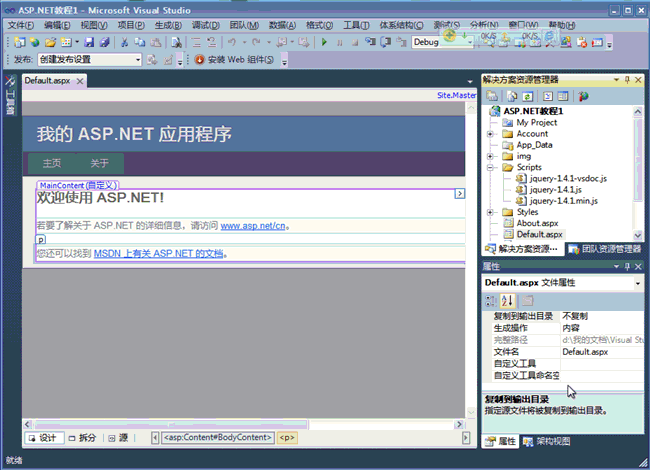Screen dimensions: 650x470
Task: Click the 文件名 property value Default.aspx
Action: (602, 352)
